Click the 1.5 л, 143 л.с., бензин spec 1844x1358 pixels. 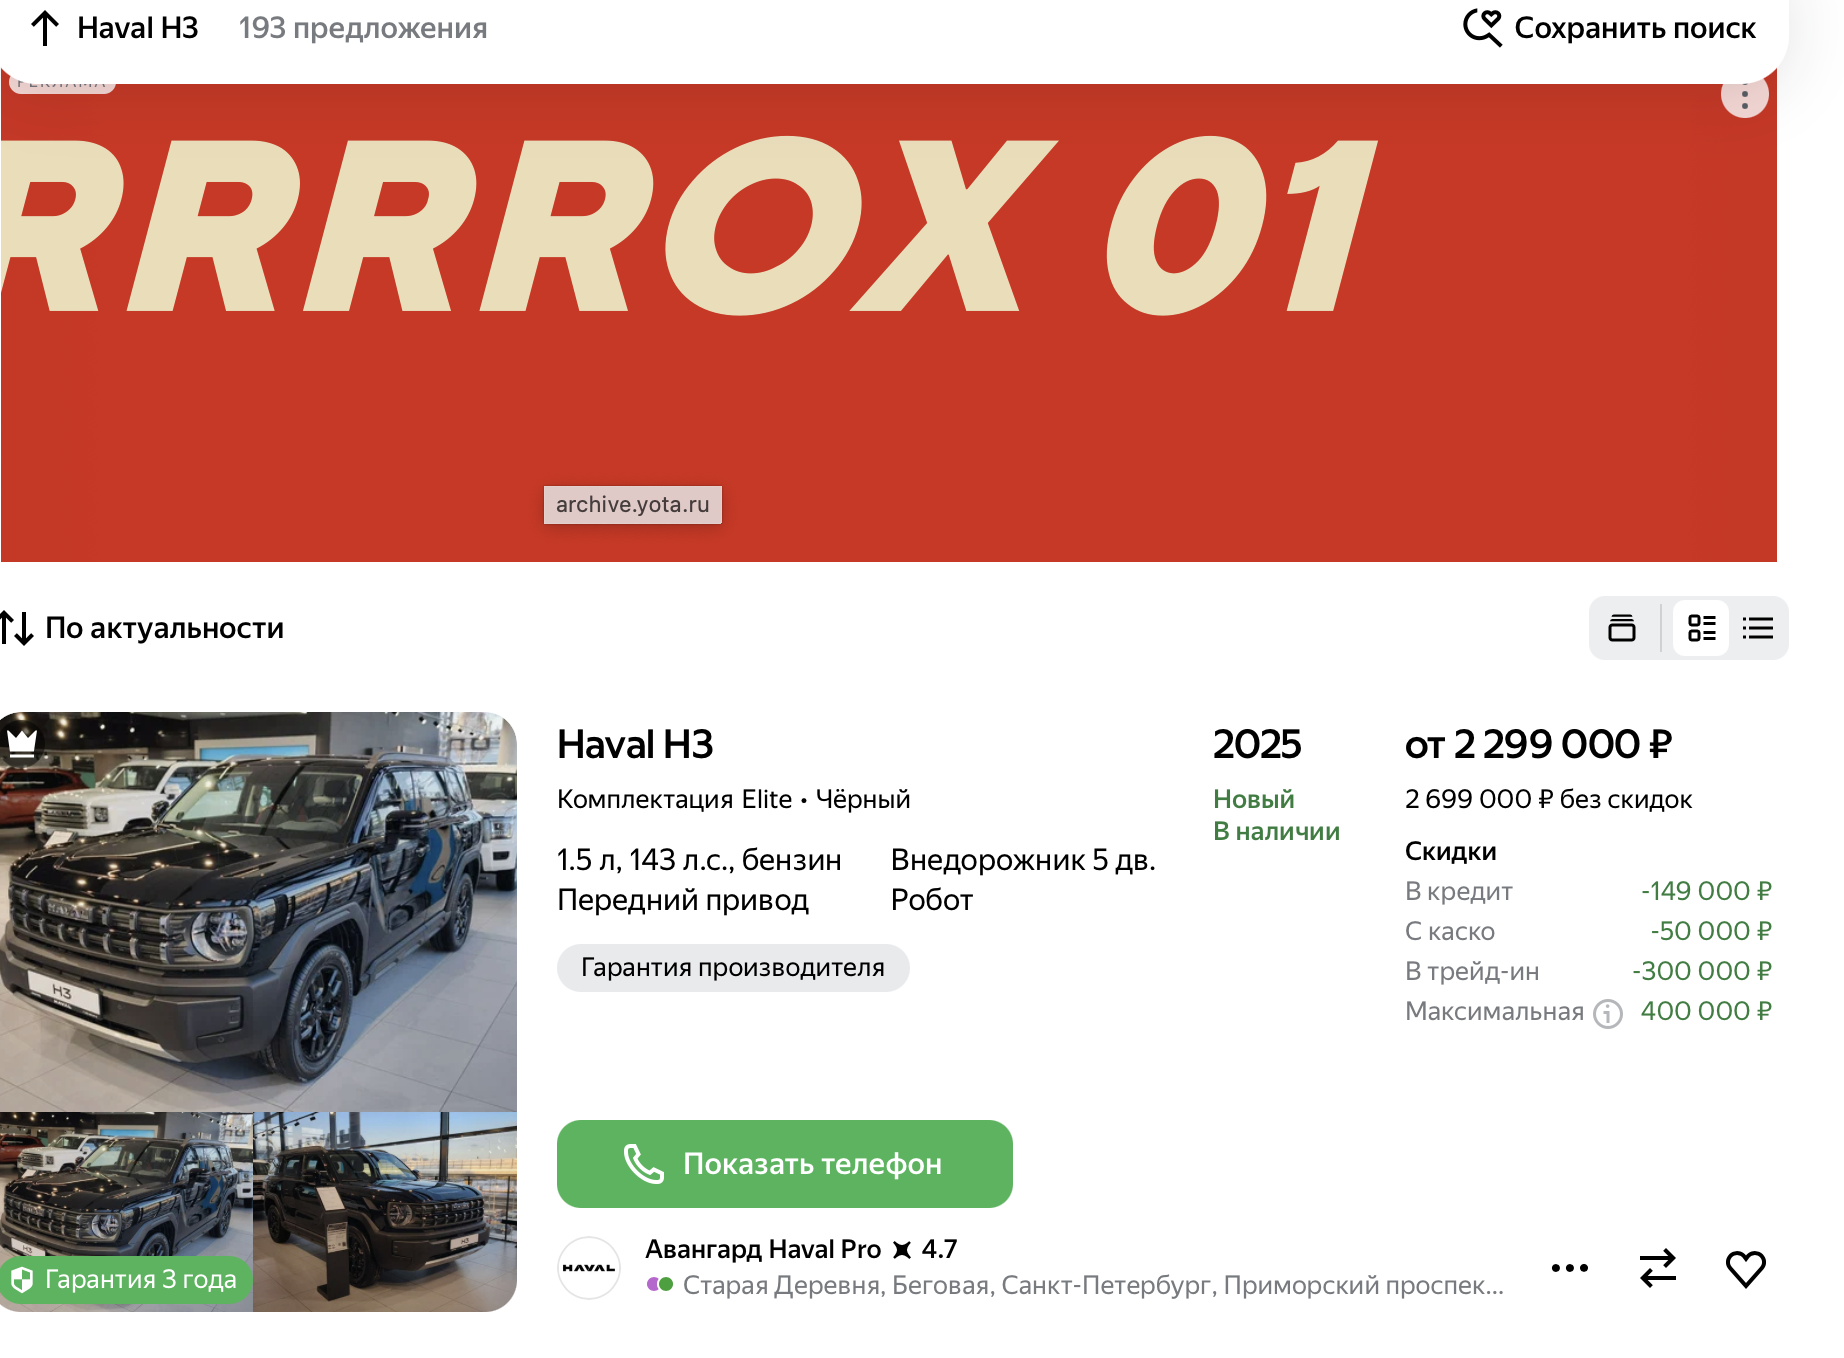(699, 860)
